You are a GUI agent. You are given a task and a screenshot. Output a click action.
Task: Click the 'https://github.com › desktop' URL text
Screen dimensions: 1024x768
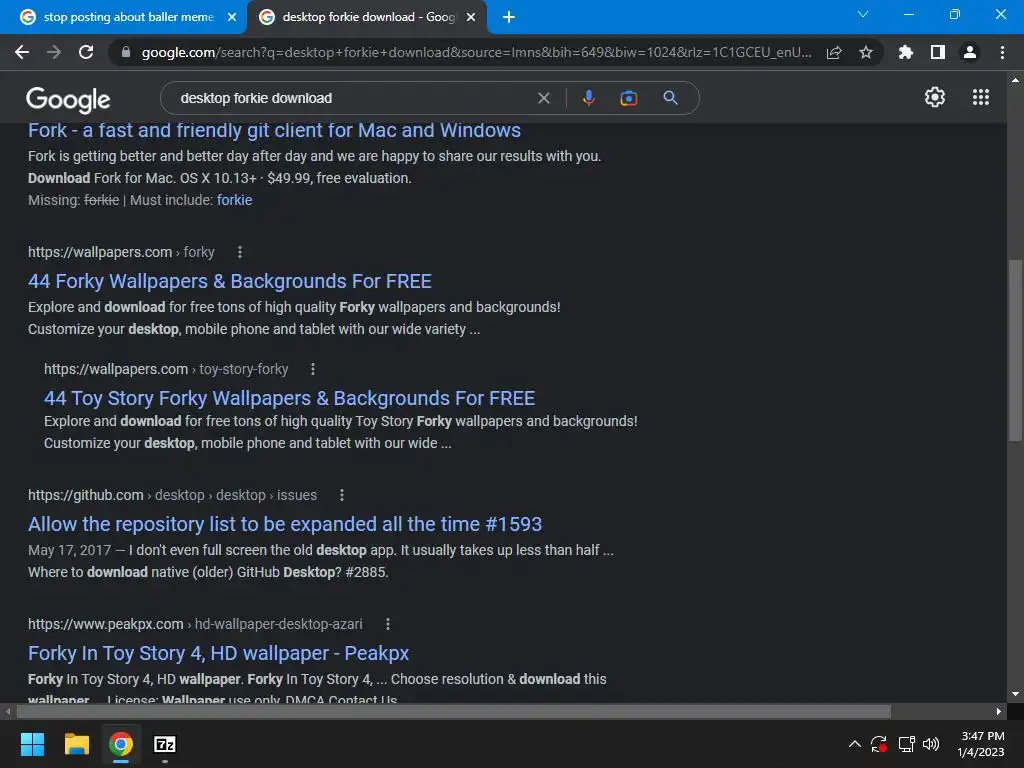[x=172, y=495]
